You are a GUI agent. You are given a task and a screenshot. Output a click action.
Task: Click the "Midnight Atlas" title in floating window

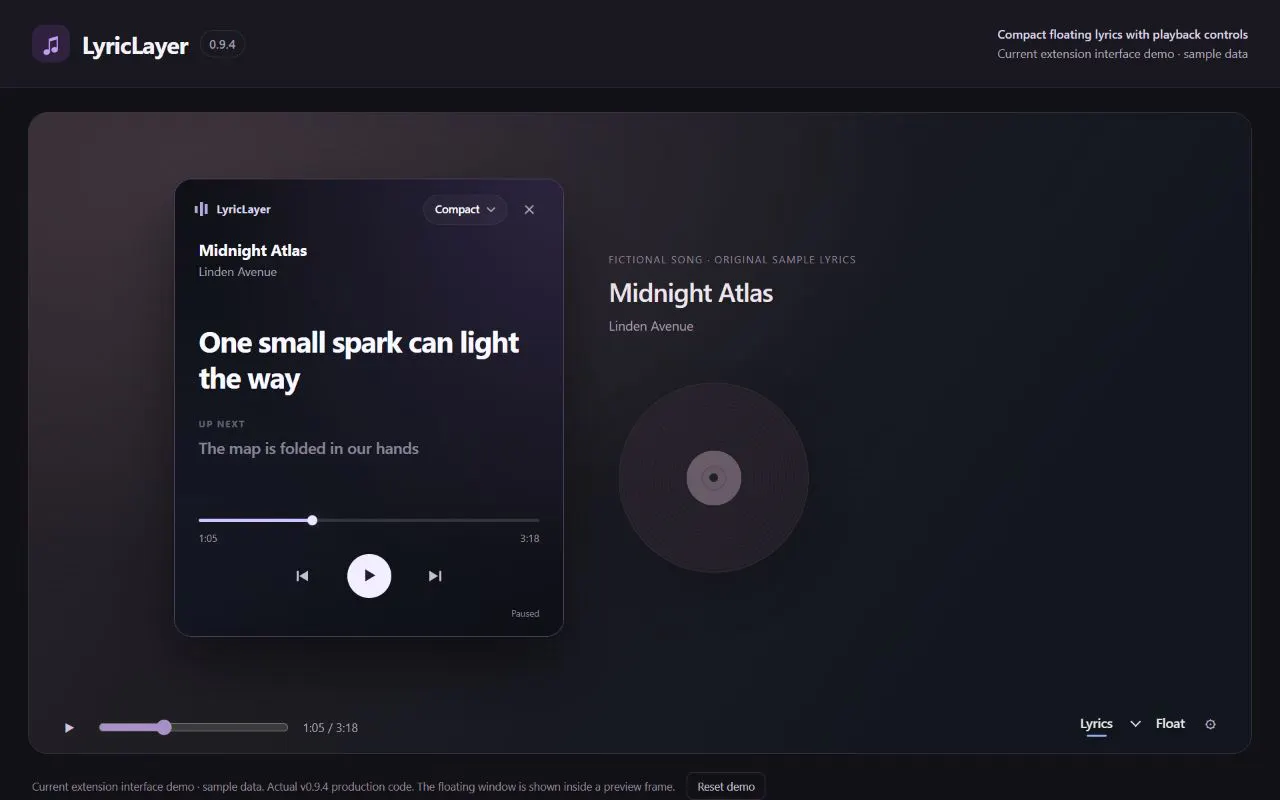pyautogui.click(x=253, y=250)
